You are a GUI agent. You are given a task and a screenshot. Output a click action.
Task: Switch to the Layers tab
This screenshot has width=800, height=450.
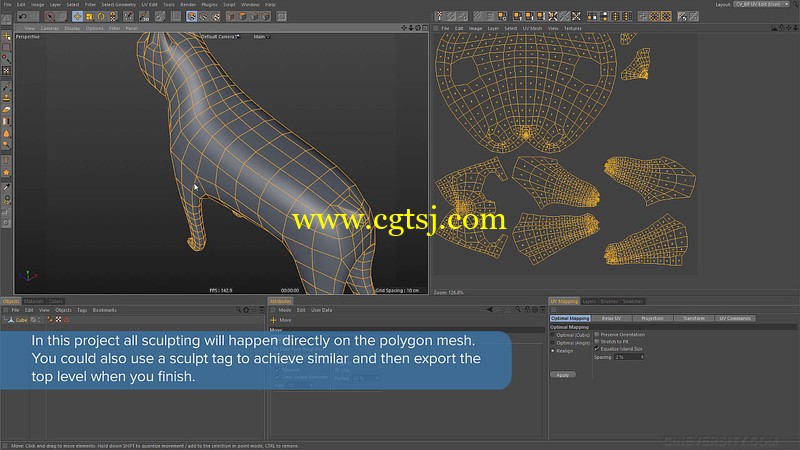point(589,301)
